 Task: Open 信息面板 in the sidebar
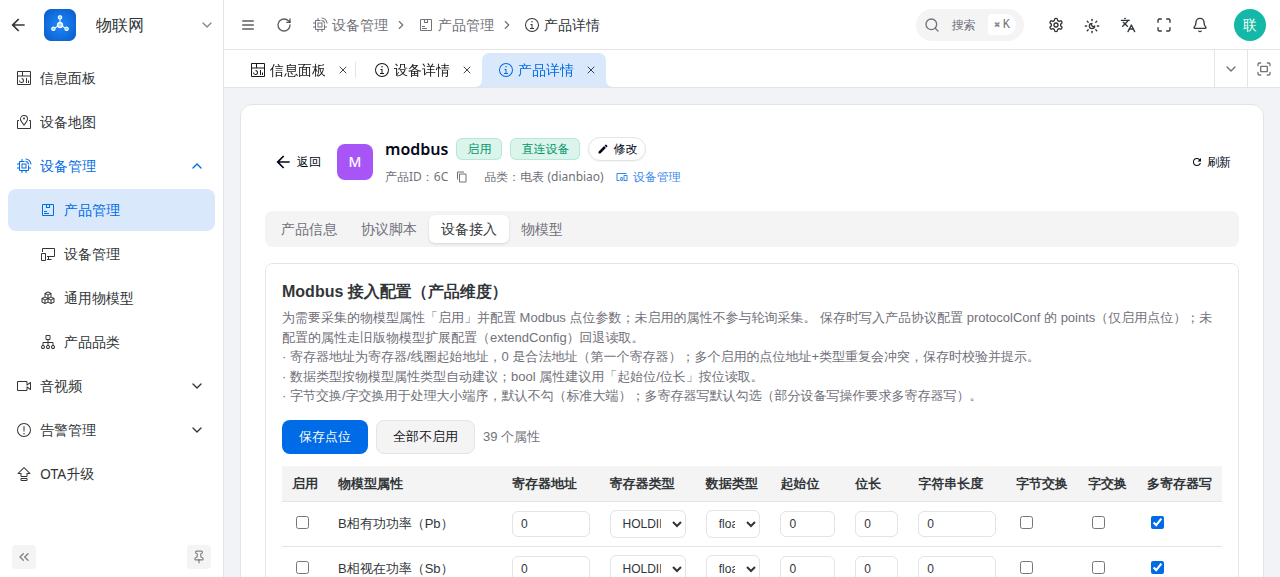pos(111,78)
